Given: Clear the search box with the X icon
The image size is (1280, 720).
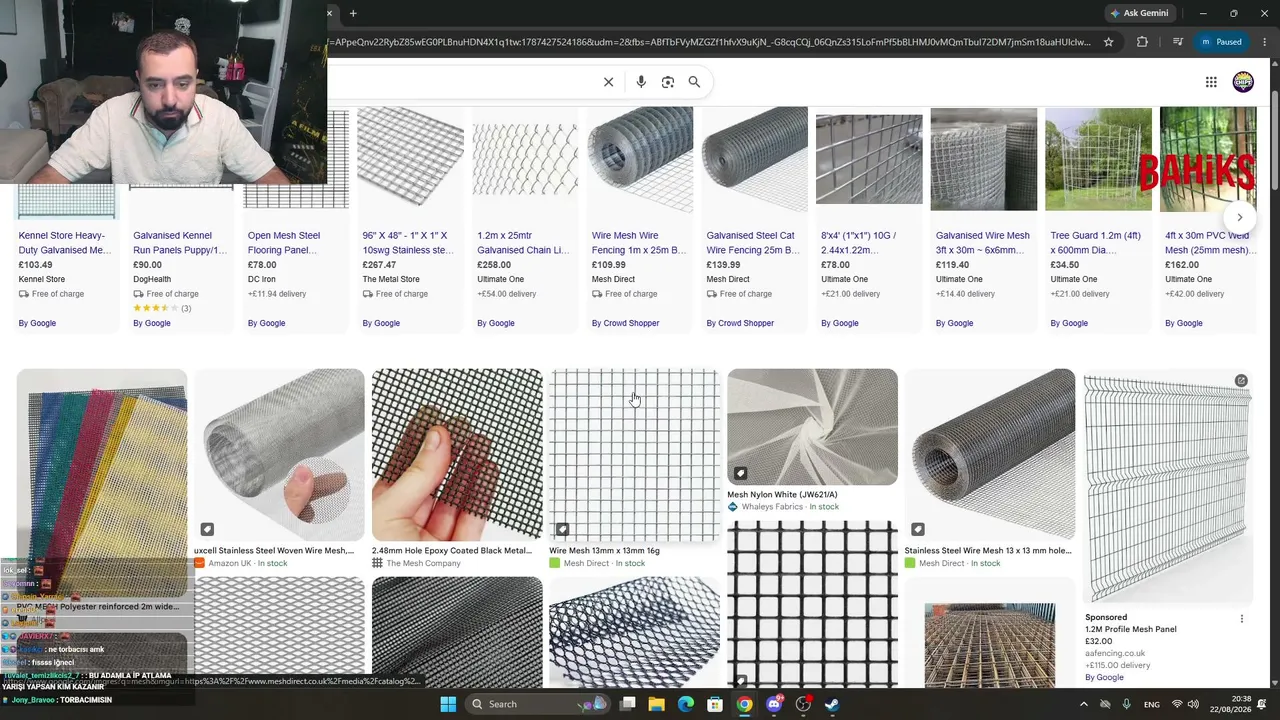Looking at the screenshot, I should click(608, 82).
